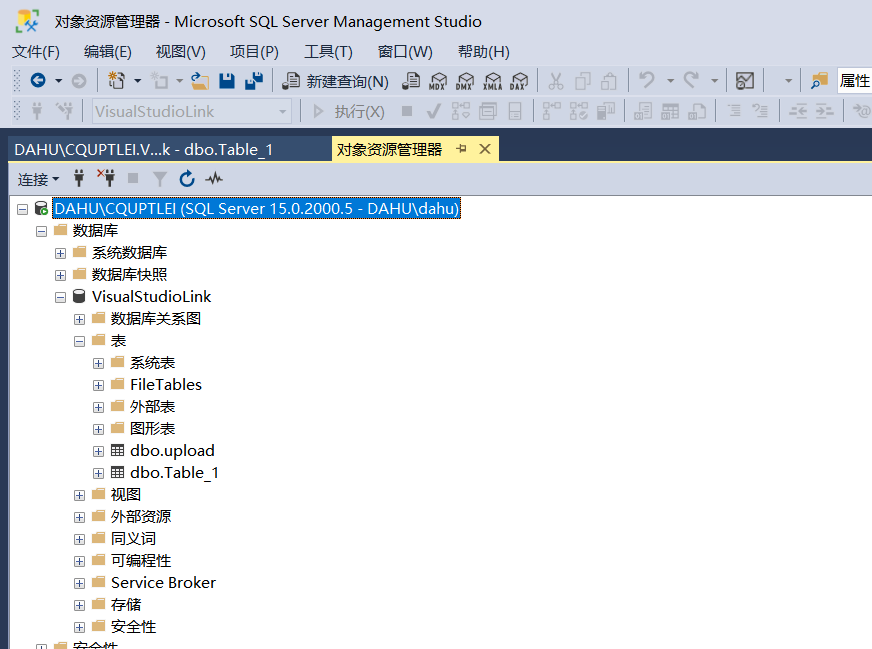Open the 编辑(E) menu
This screenshot has width=872, height=649.
coord(108,52)
